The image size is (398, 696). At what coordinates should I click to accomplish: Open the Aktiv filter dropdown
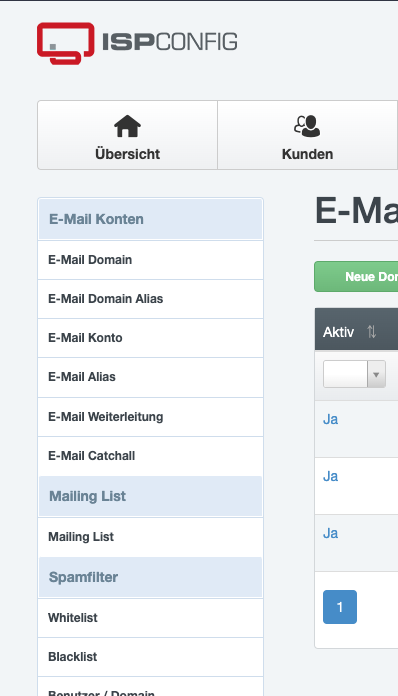click(354, 374)
